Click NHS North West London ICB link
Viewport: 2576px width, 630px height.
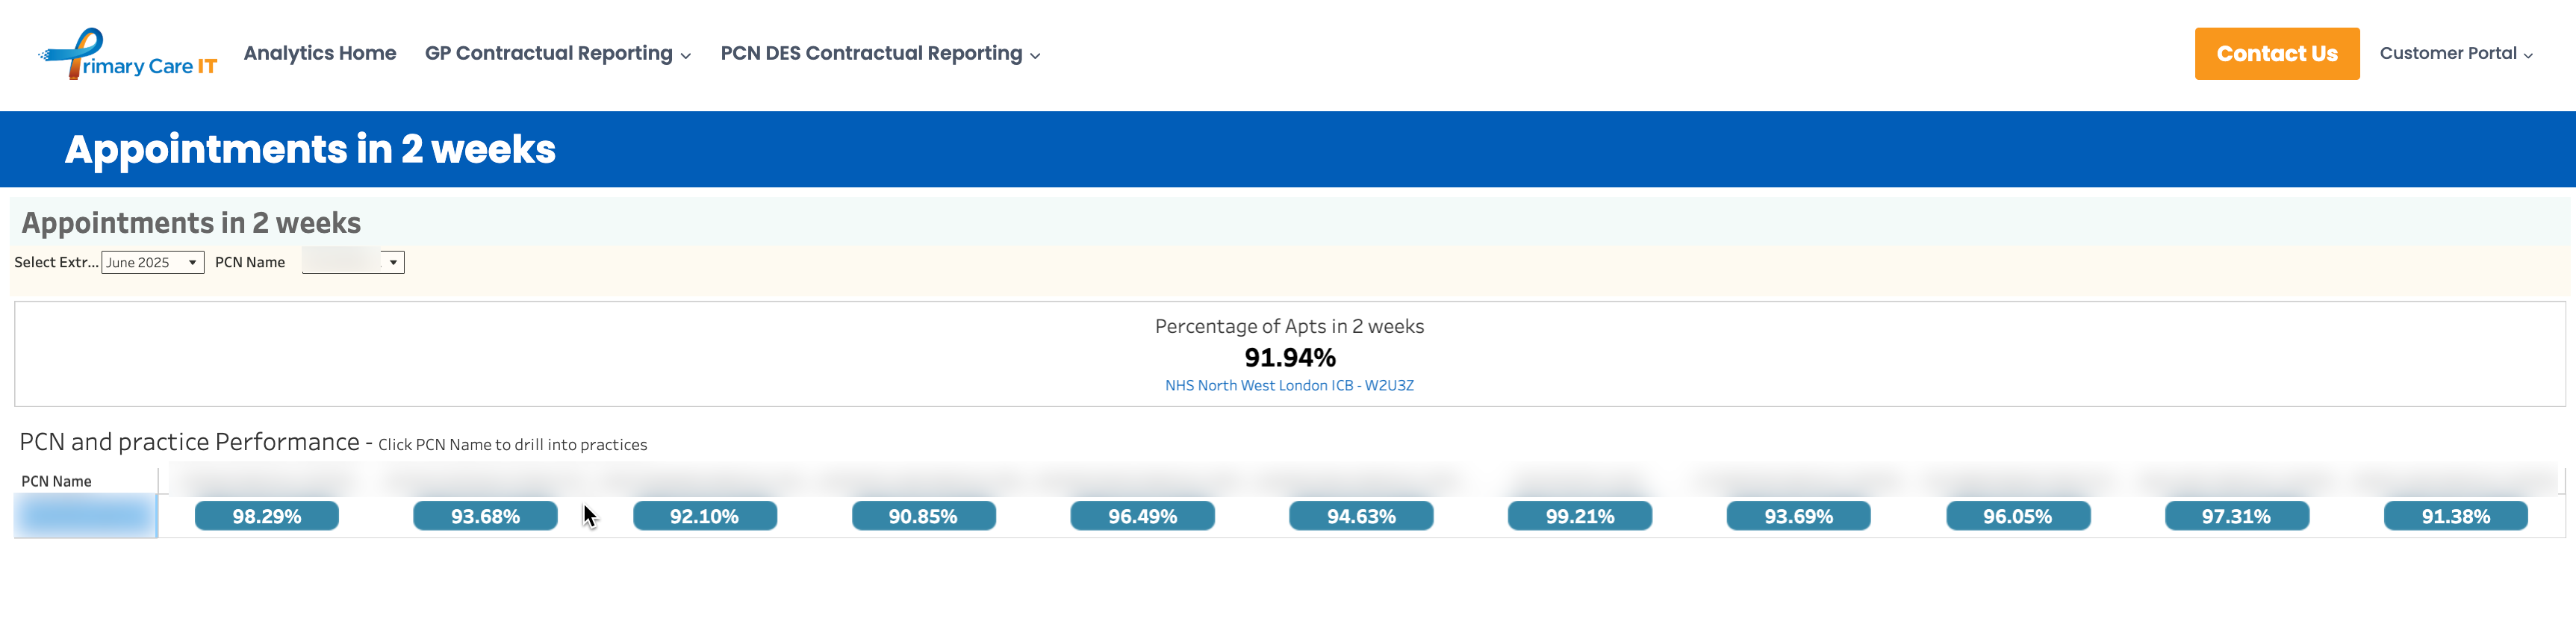pos(1288,385)
